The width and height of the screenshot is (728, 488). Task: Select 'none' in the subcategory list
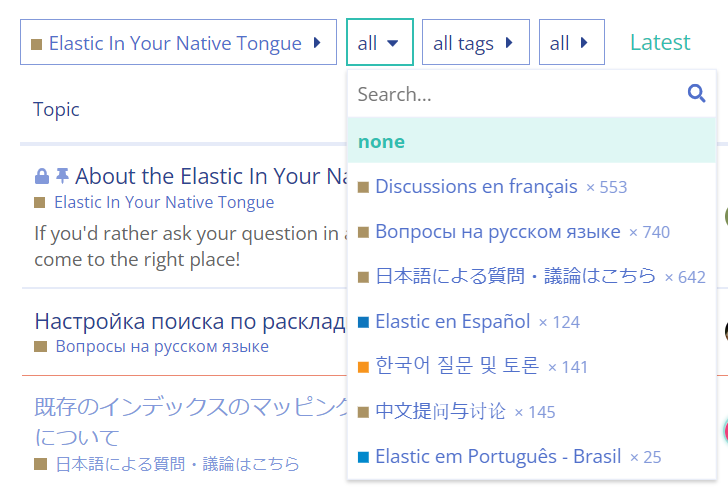point(382,141)
